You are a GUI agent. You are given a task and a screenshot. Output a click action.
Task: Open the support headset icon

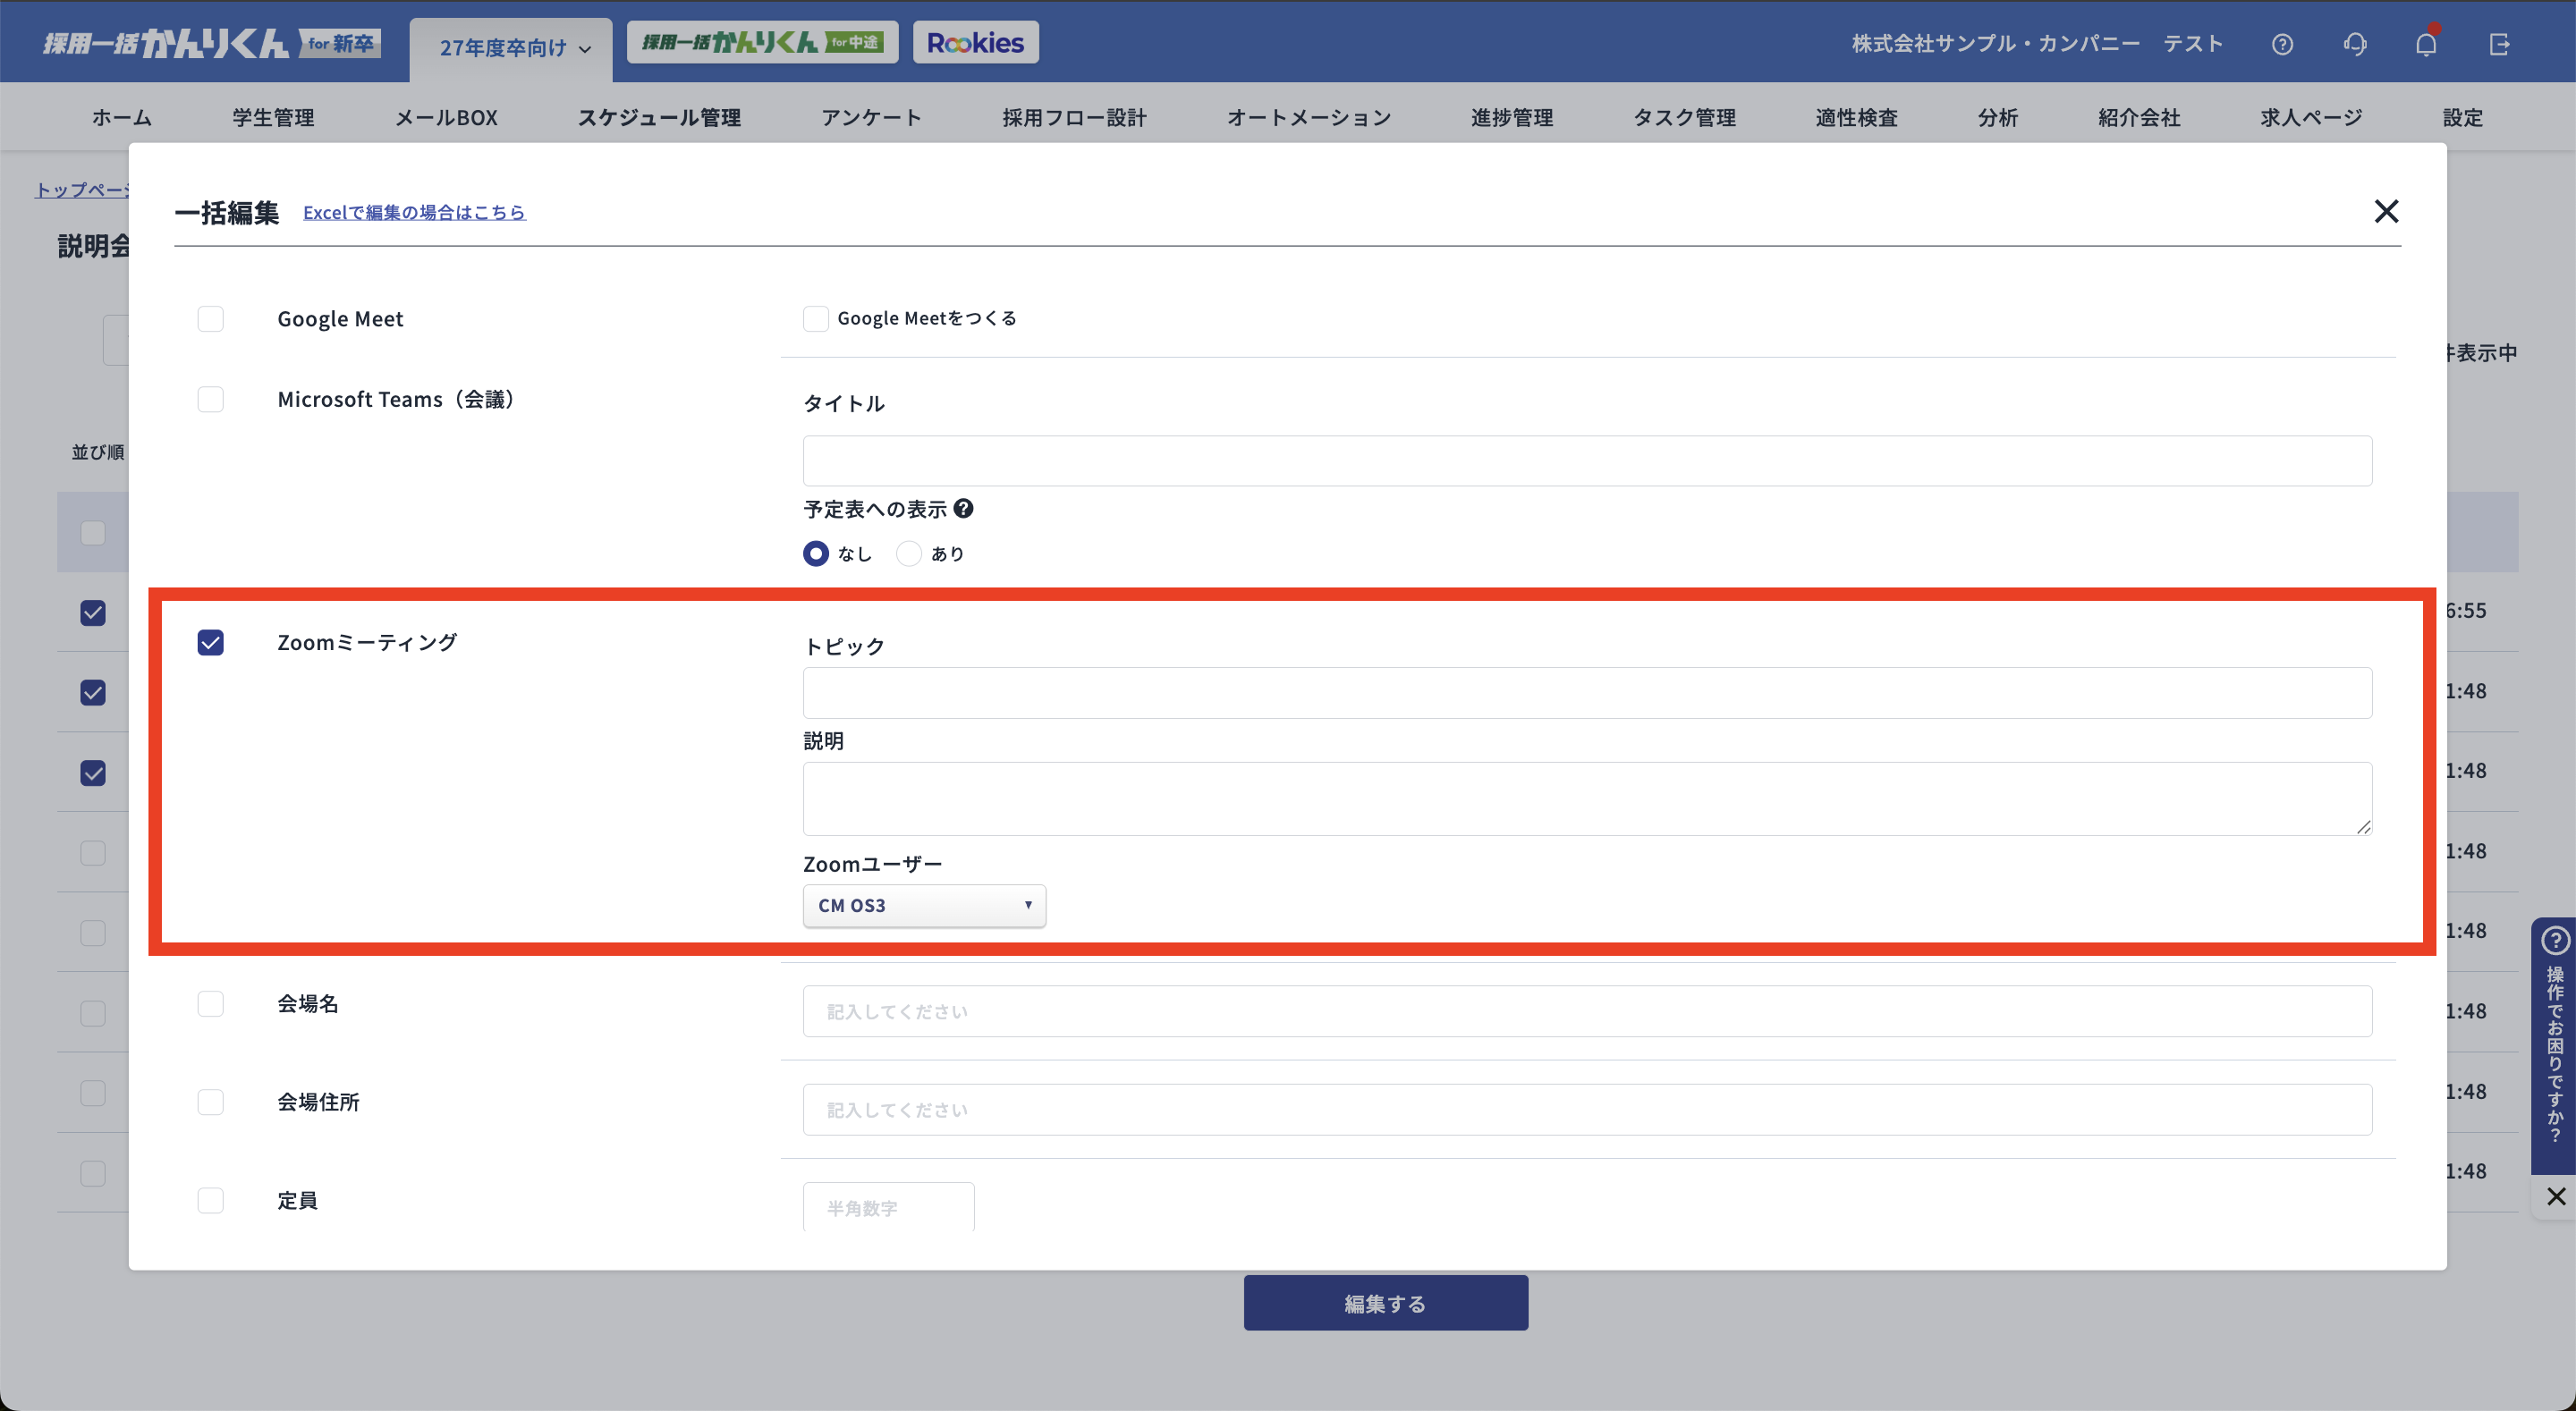pyautogui.click(x=2354, y=44)
